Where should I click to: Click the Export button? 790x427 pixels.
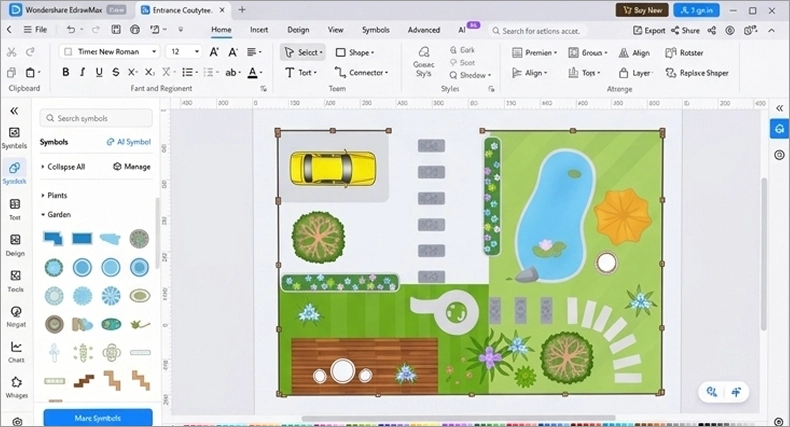click(649, 30)
